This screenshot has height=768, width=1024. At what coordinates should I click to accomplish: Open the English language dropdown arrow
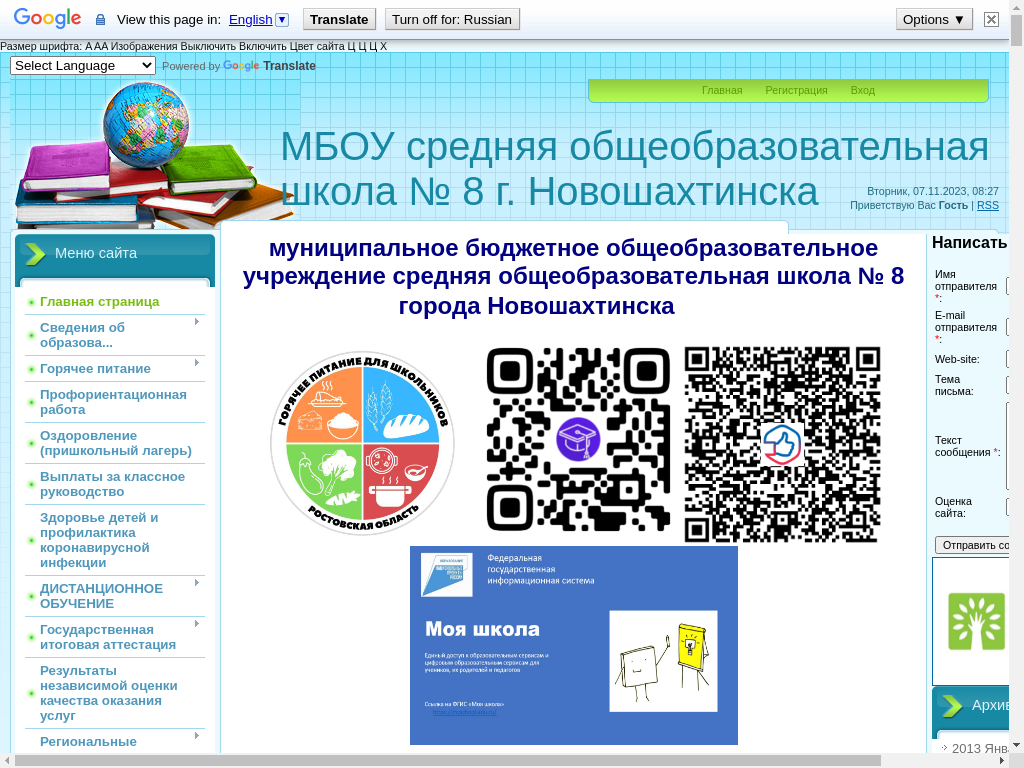coord(282,20)
